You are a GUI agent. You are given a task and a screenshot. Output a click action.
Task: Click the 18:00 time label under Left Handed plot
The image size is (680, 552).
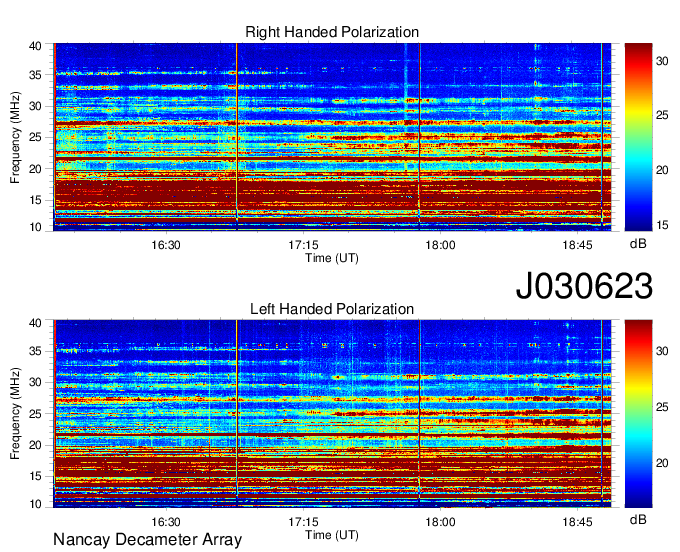[x=440, y=522]
